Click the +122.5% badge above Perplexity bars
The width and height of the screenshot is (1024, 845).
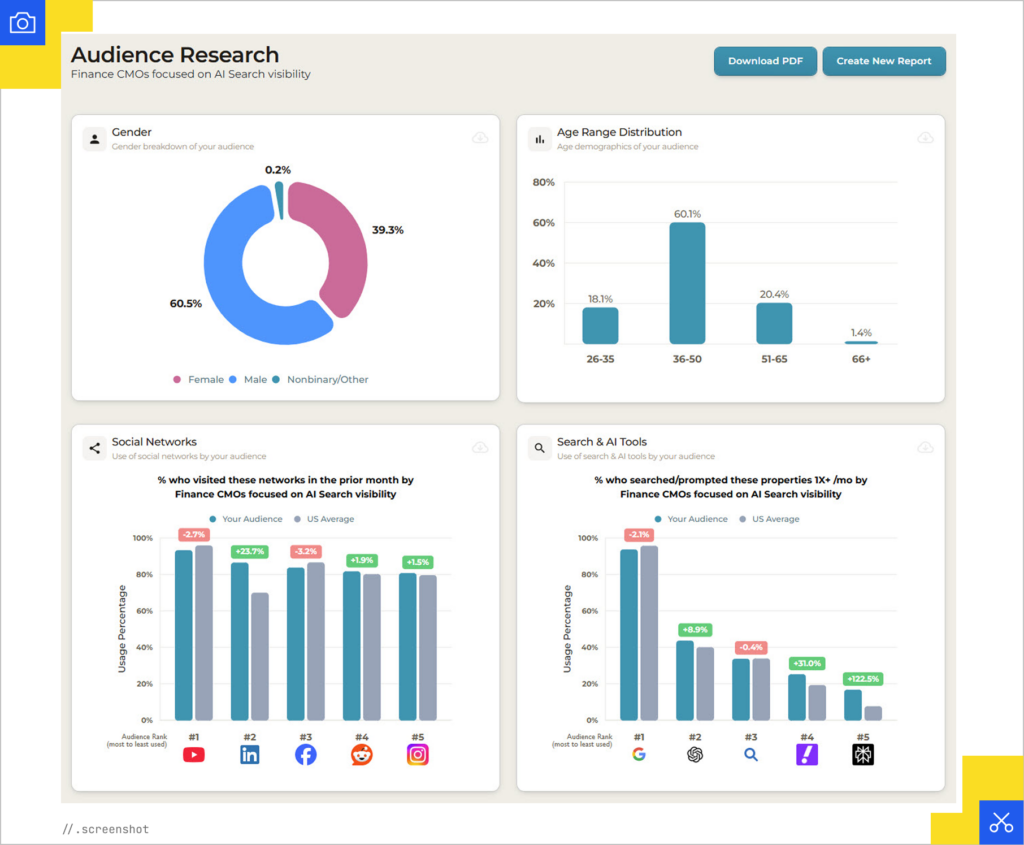tap(863, 678)
